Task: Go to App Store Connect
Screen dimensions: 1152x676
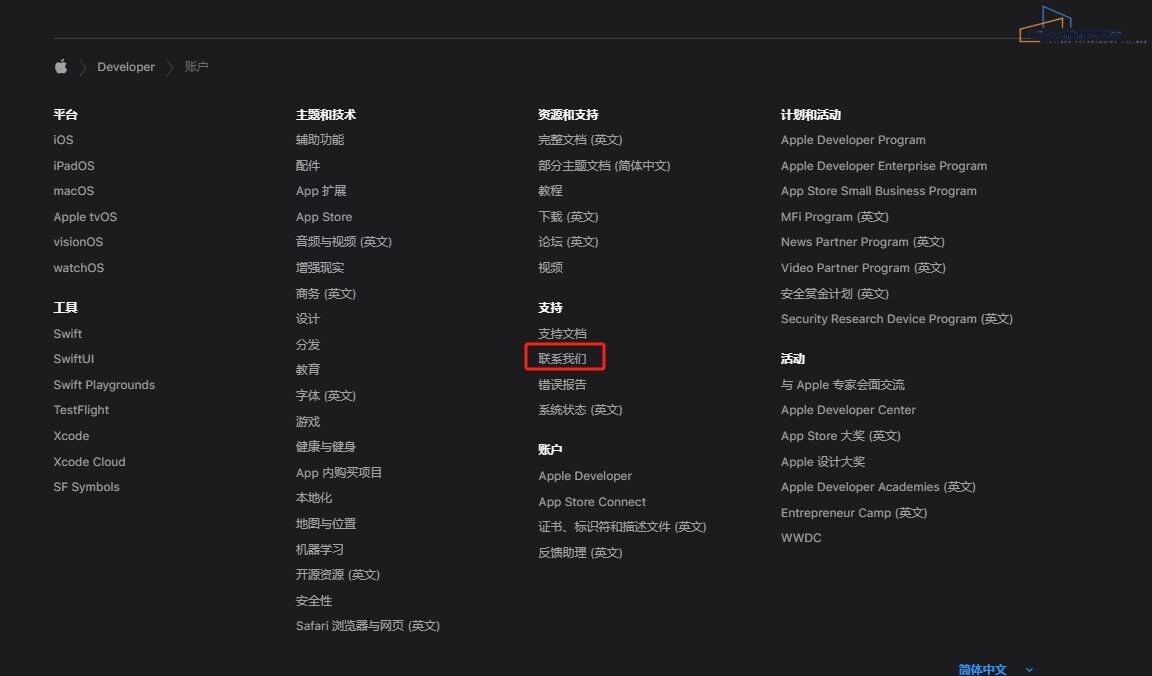Action: 592,502
